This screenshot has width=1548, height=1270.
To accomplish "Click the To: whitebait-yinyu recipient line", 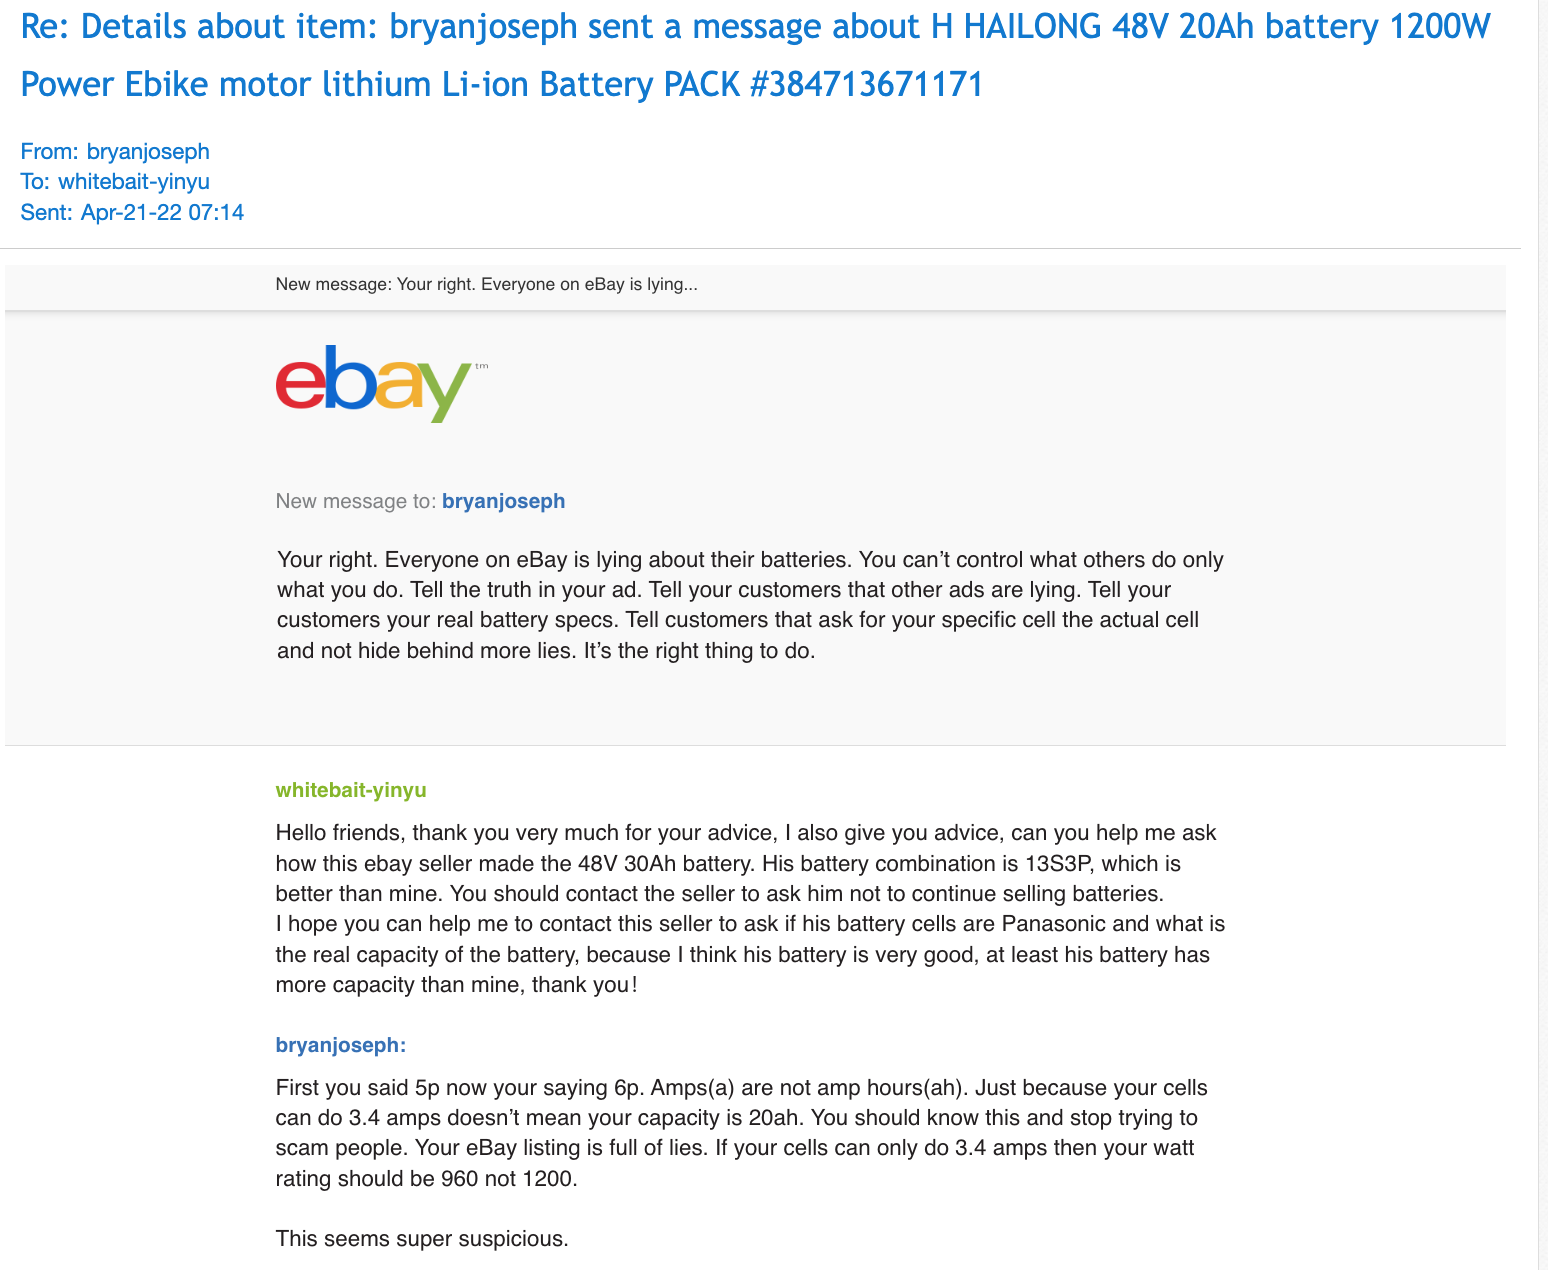I will click(115, 182).
